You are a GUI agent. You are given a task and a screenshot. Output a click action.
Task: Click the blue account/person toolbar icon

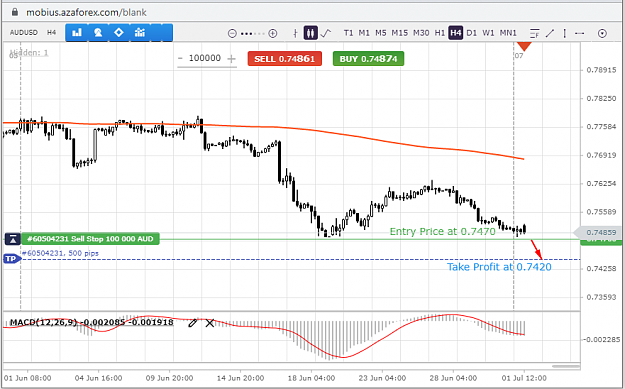pos(98,32)
